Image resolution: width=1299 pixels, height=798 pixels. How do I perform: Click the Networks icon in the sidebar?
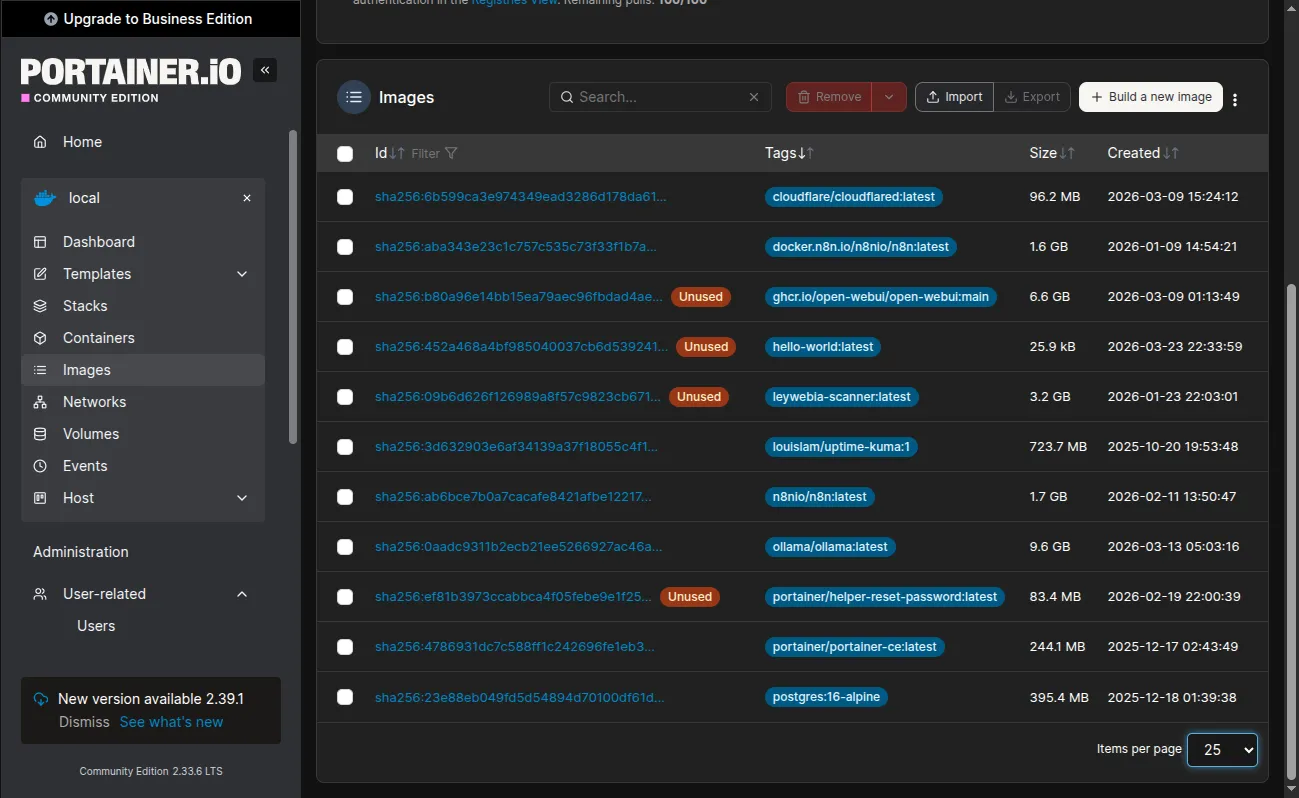coord(40,402)
